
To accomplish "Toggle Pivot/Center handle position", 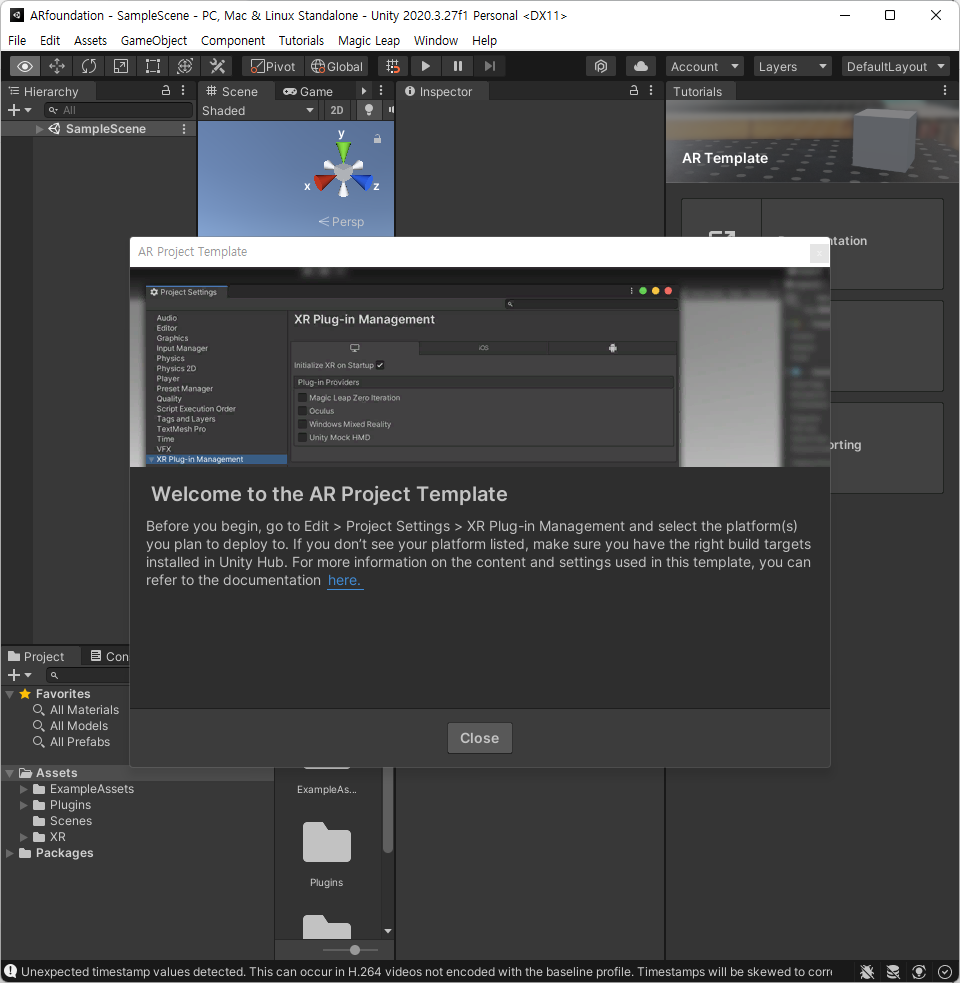I will (x=273, y=66).
